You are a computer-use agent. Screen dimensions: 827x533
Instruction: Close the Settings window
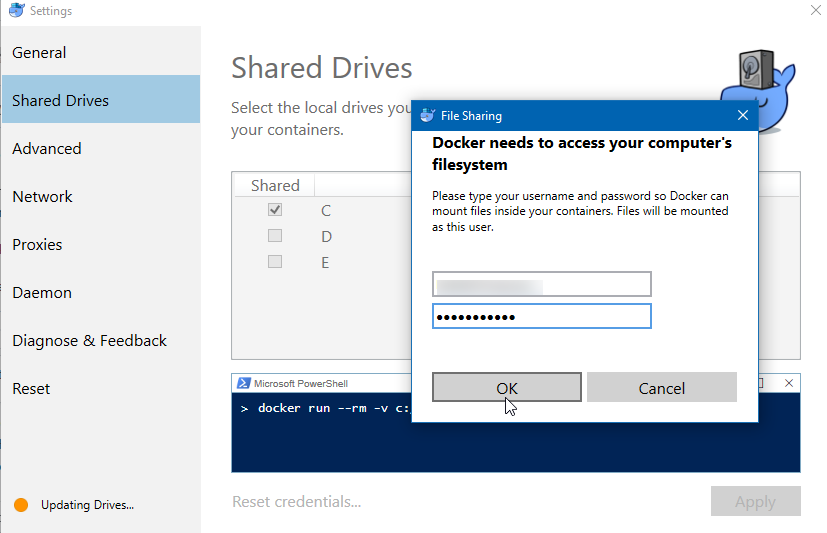coord(815,10)
